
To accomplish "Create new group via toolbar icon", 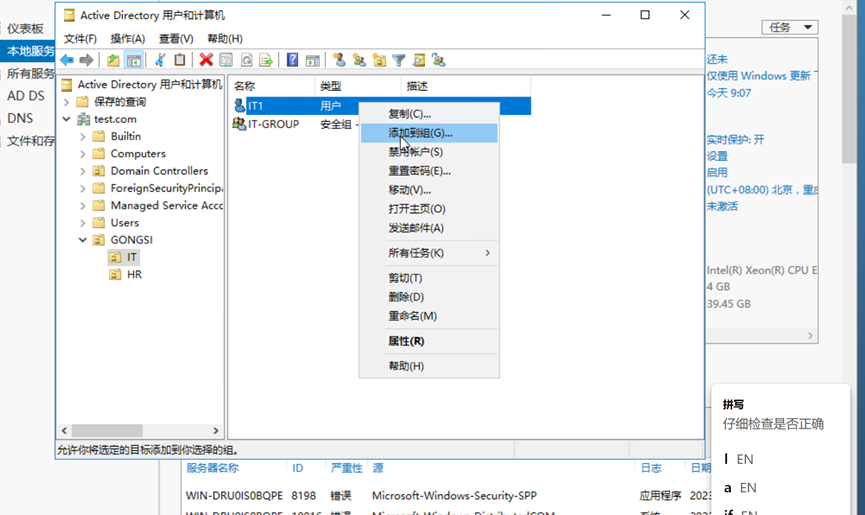I will [359, 60].
